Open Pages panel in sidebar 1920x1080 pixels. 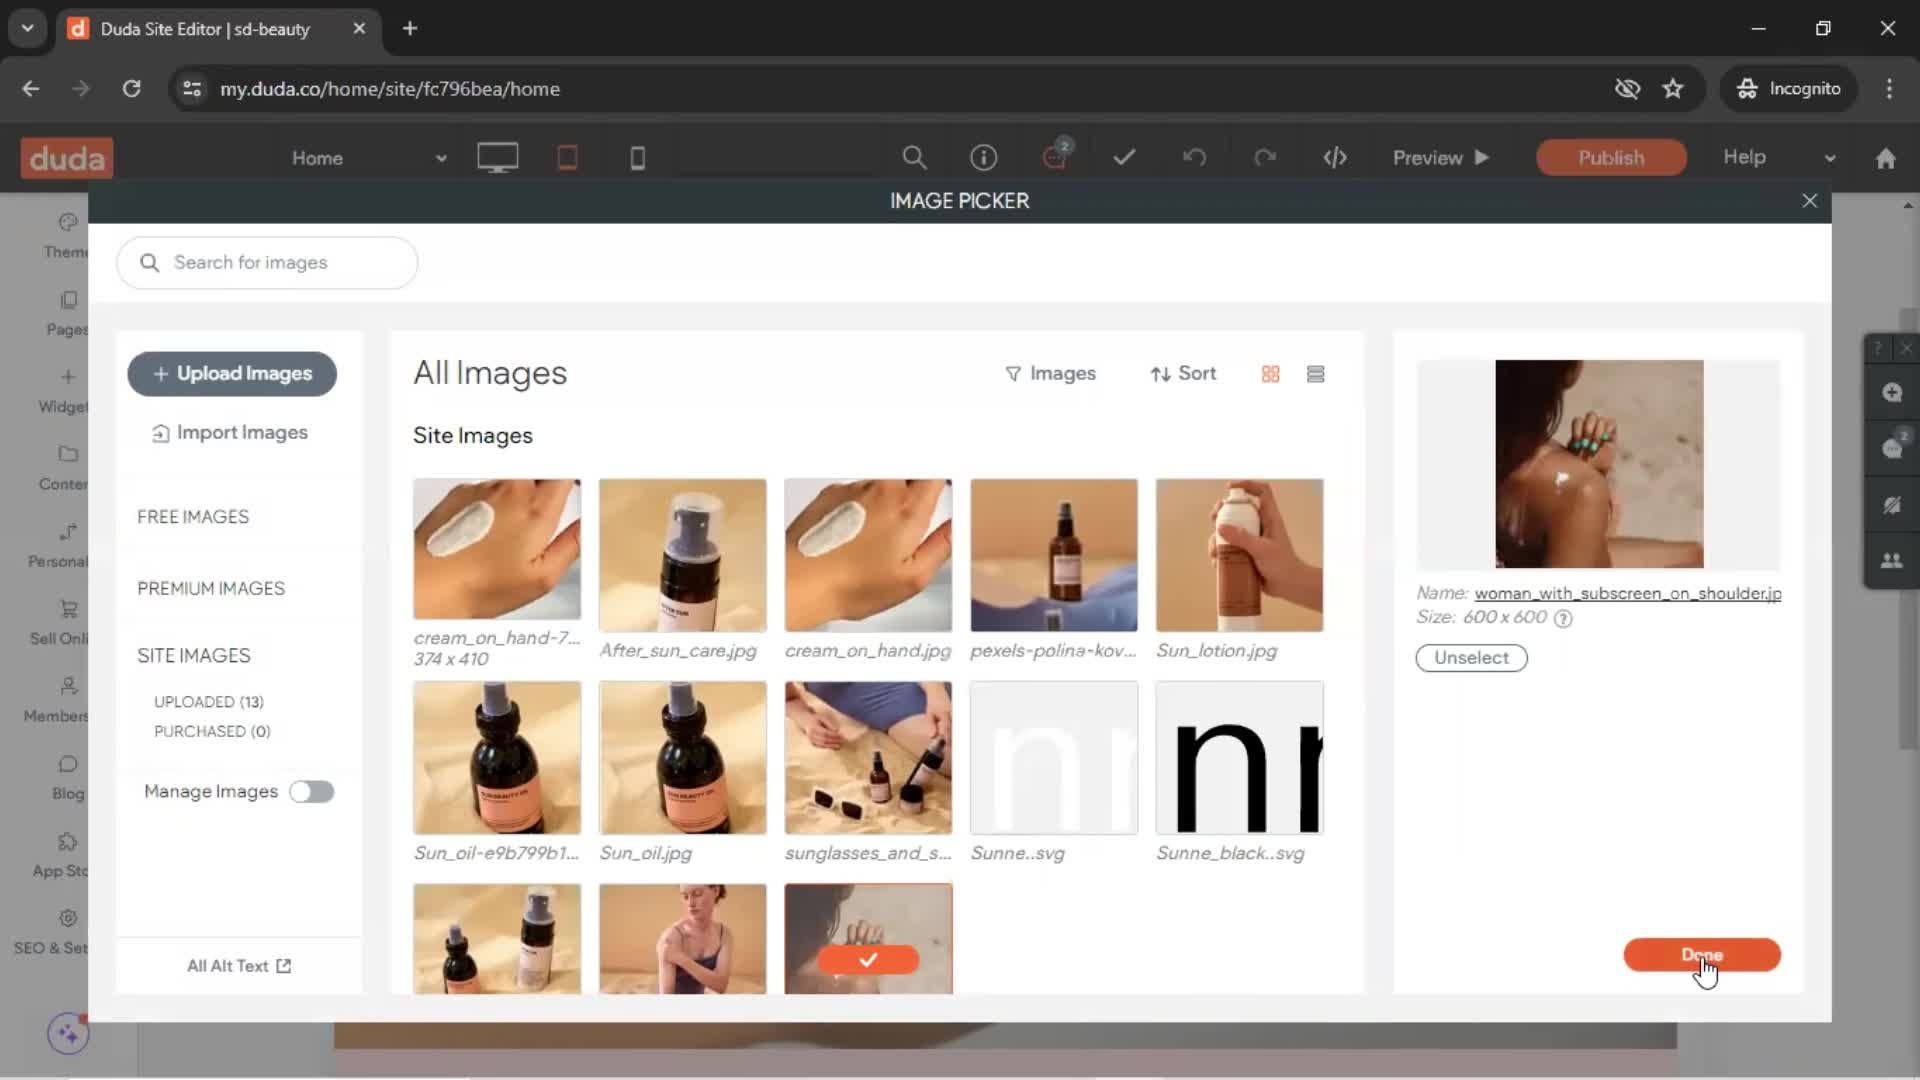66,313
